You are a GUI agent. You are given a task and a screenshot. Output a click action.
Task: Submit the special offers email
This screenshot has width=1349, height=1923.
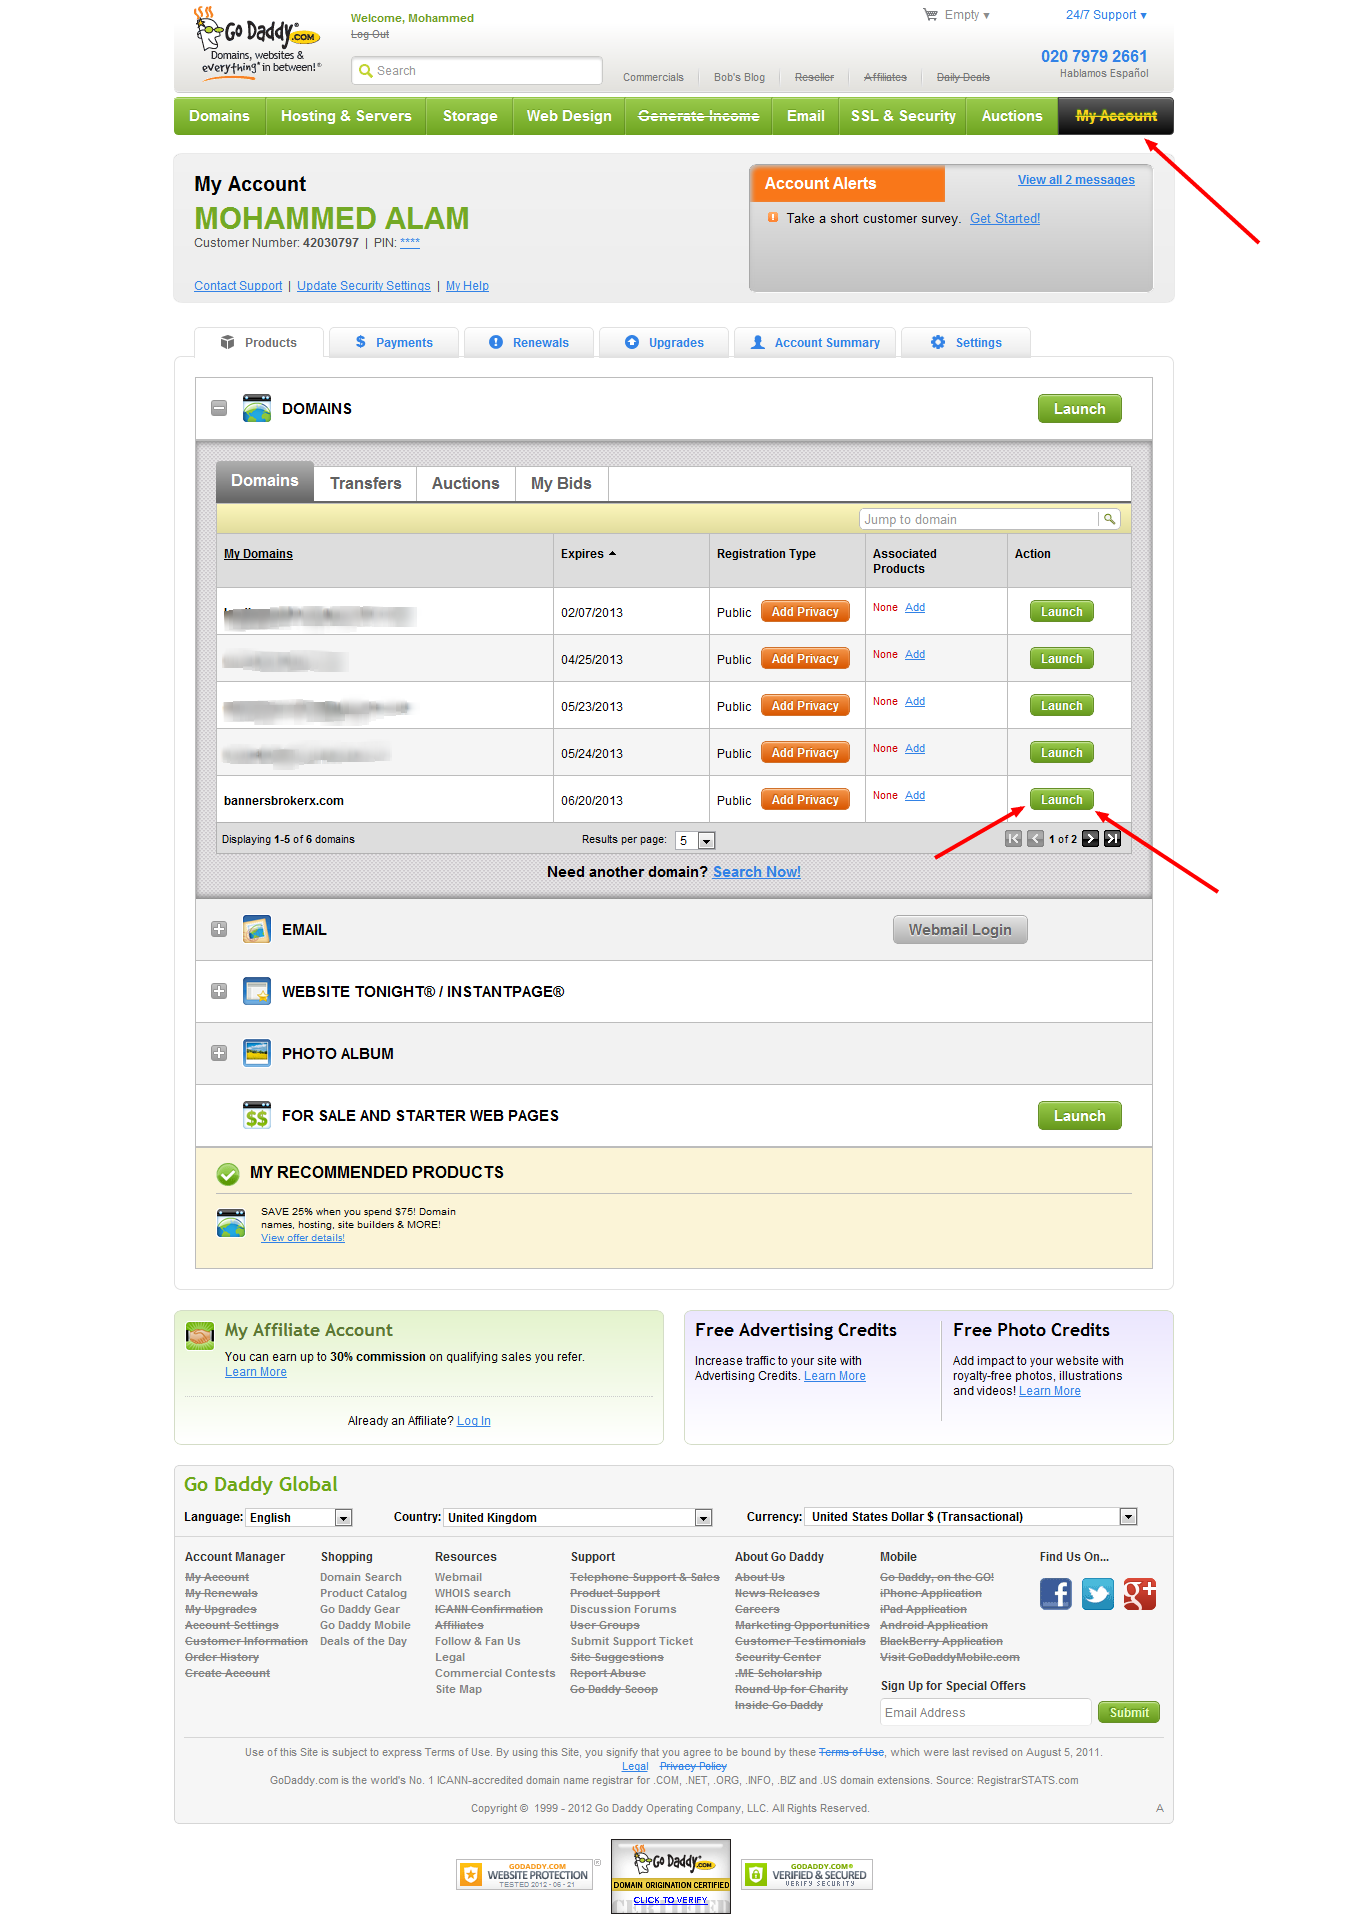1129,1712
